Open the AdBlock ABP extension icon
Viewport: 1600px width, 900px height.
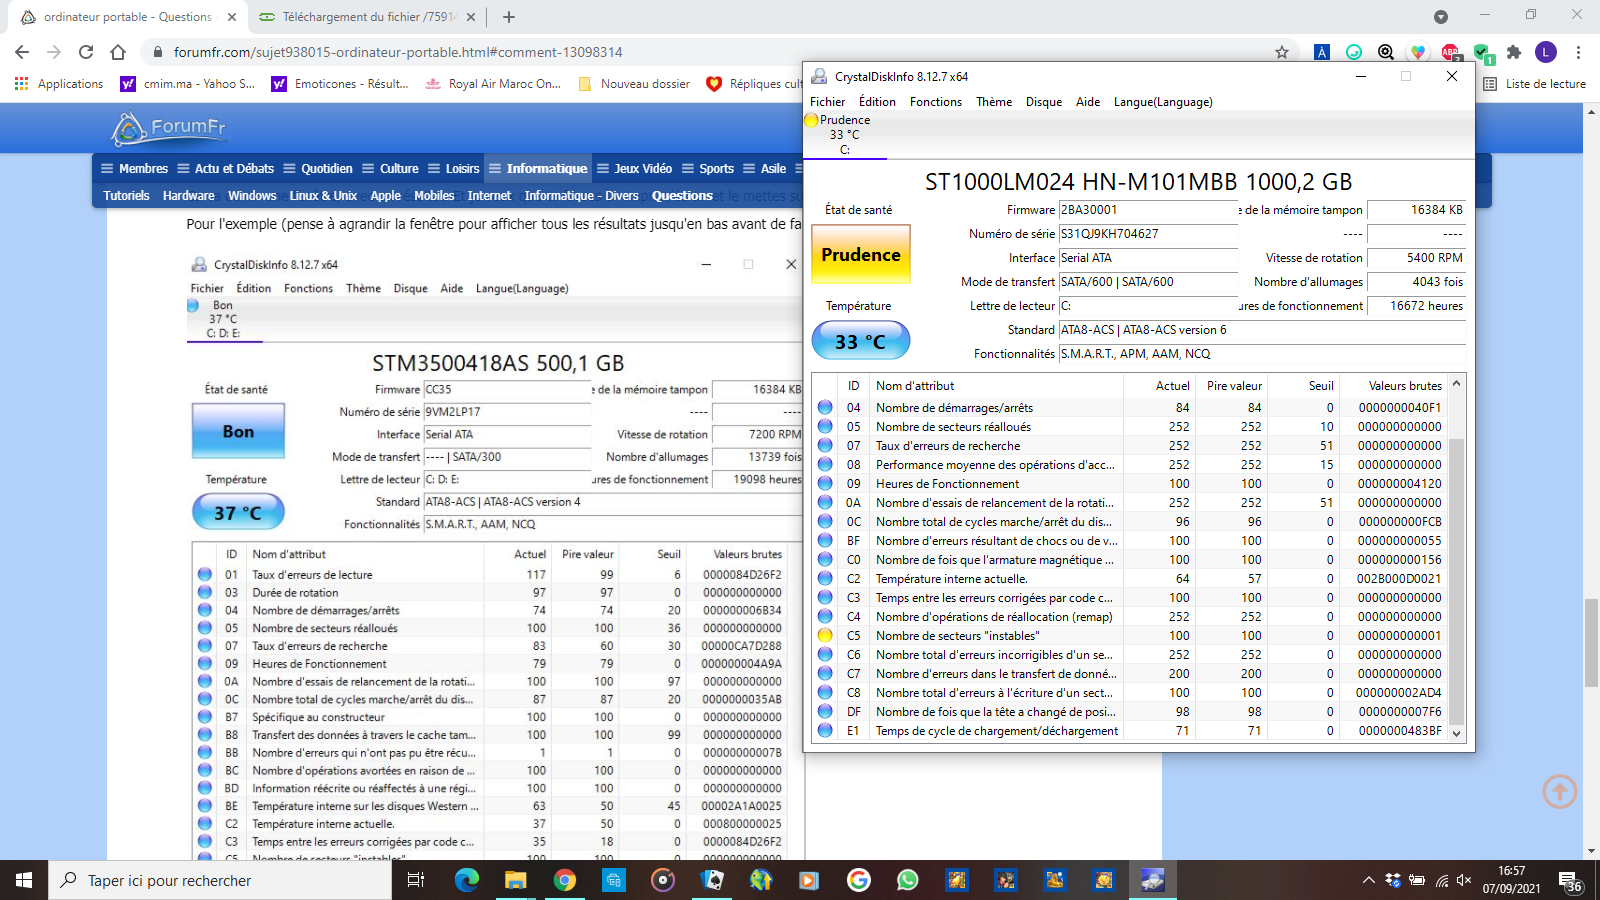tap(1450, 52)
